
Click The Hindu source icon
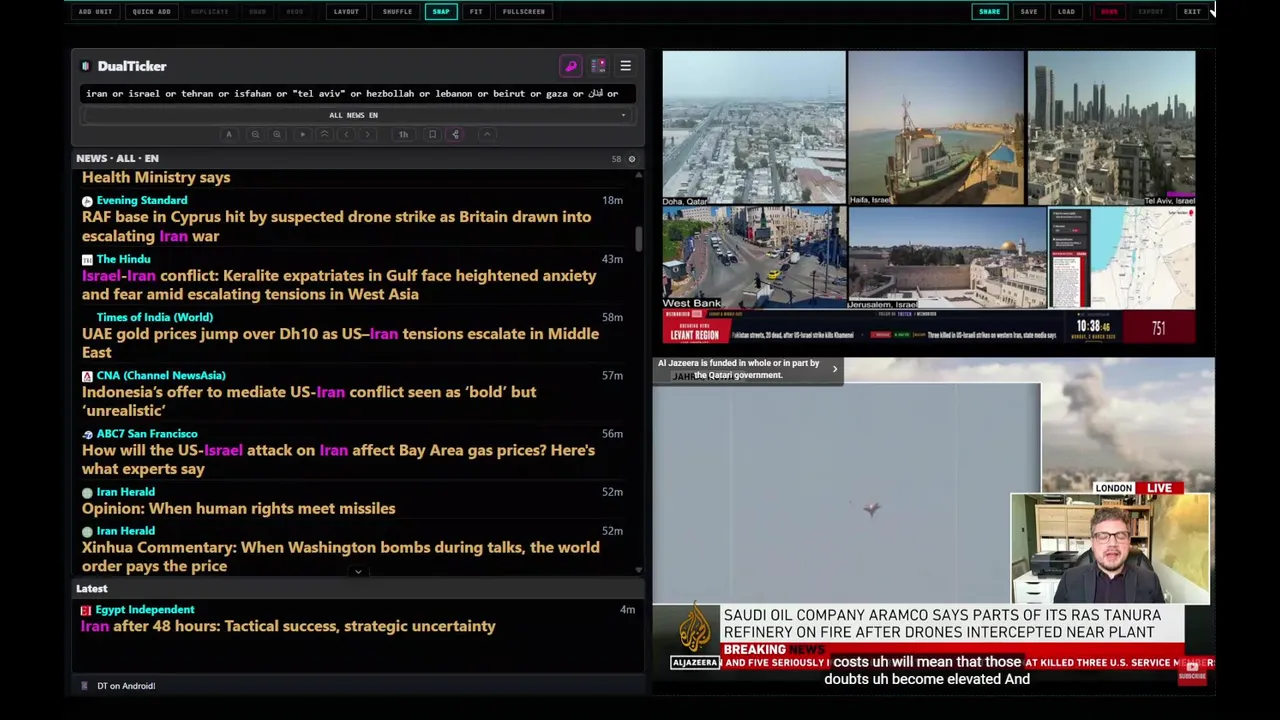tap(87, 260)
